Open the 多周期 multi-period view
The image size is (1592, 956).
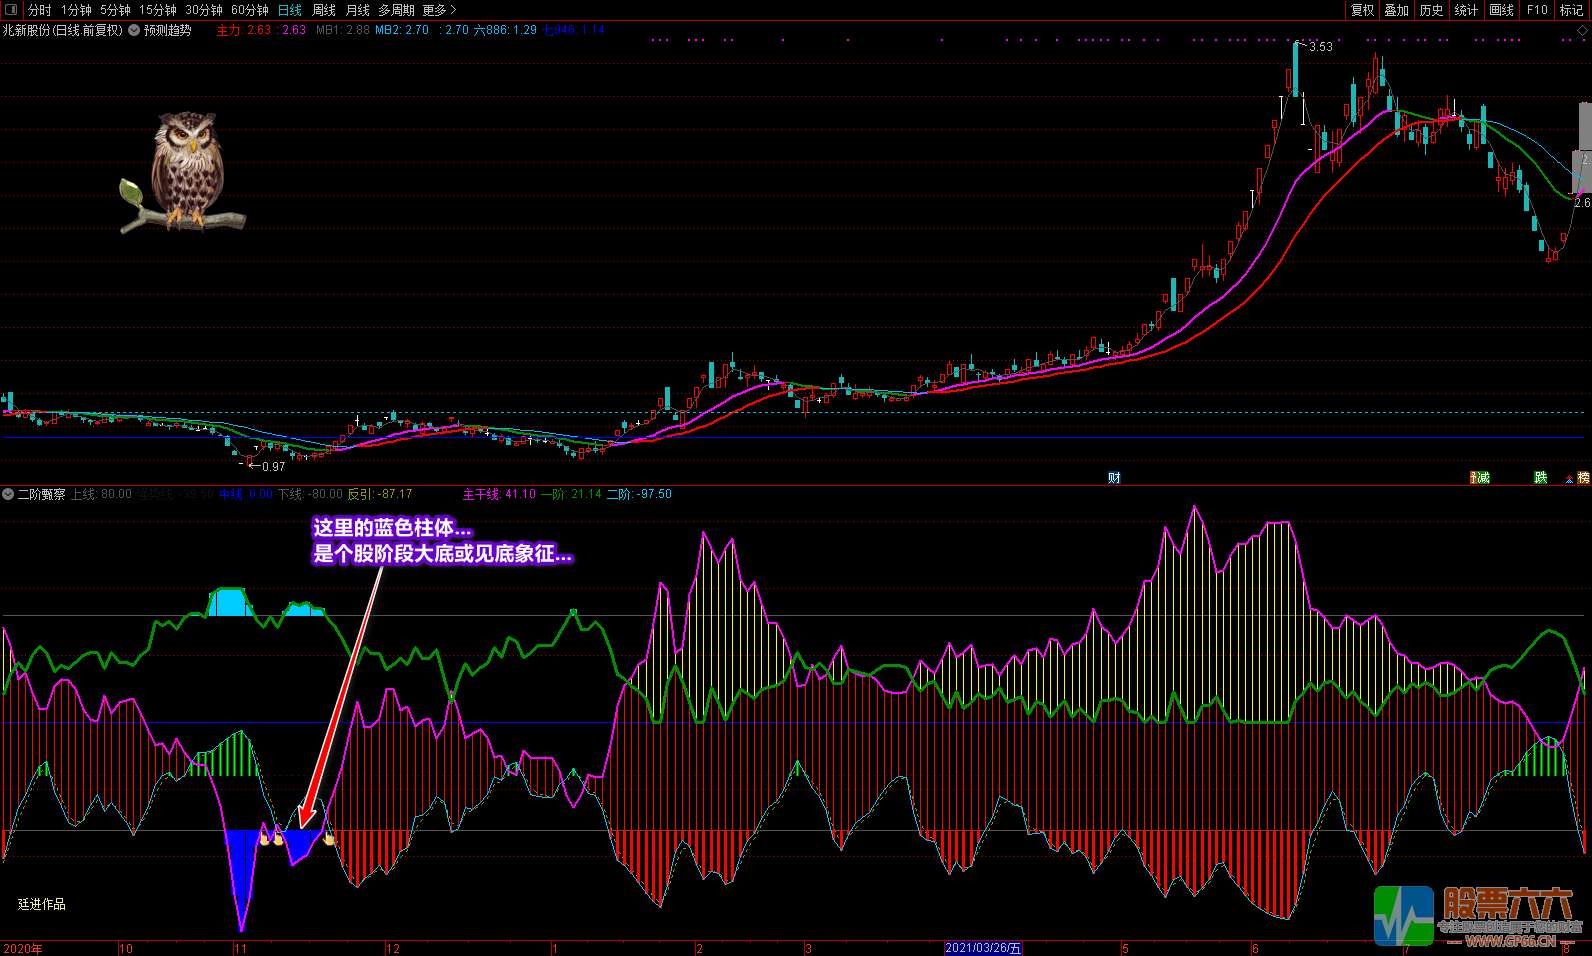coord(396,10)
